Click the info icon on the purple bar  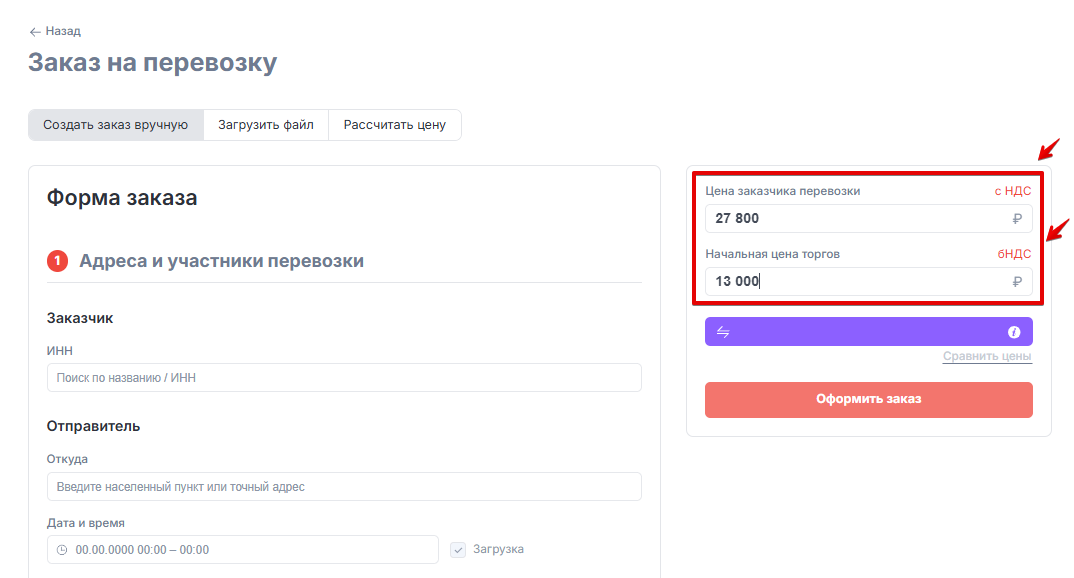click(x=1014, y=332)
